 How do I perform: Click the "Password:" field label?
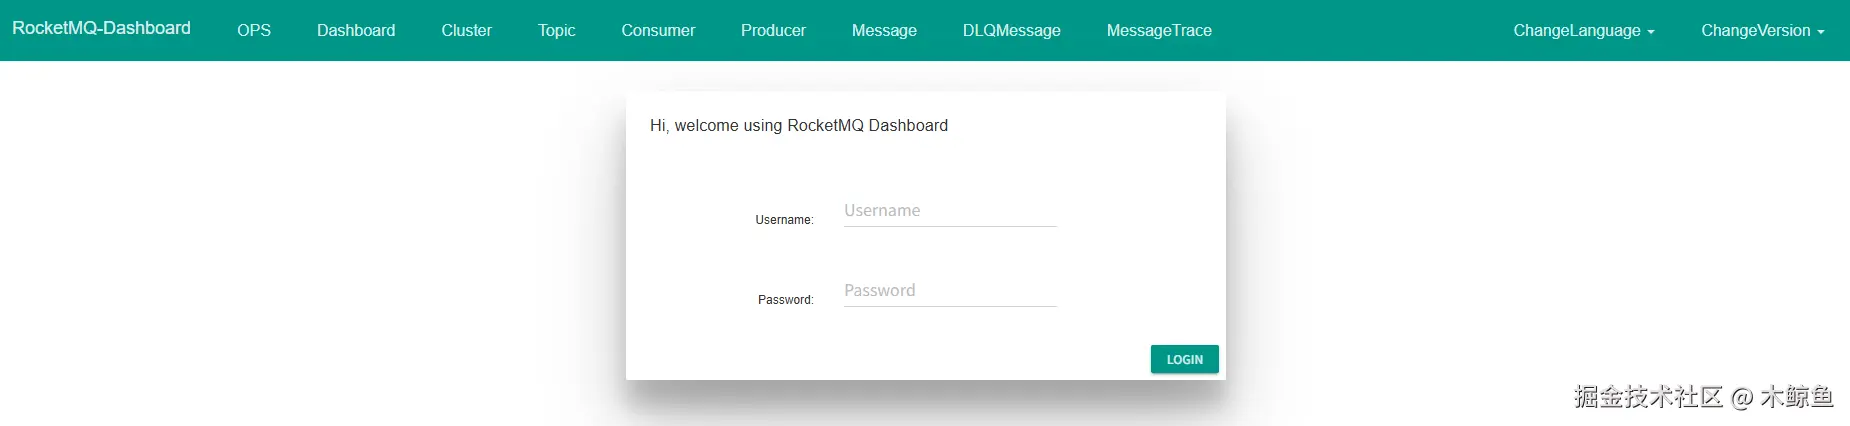785,300
